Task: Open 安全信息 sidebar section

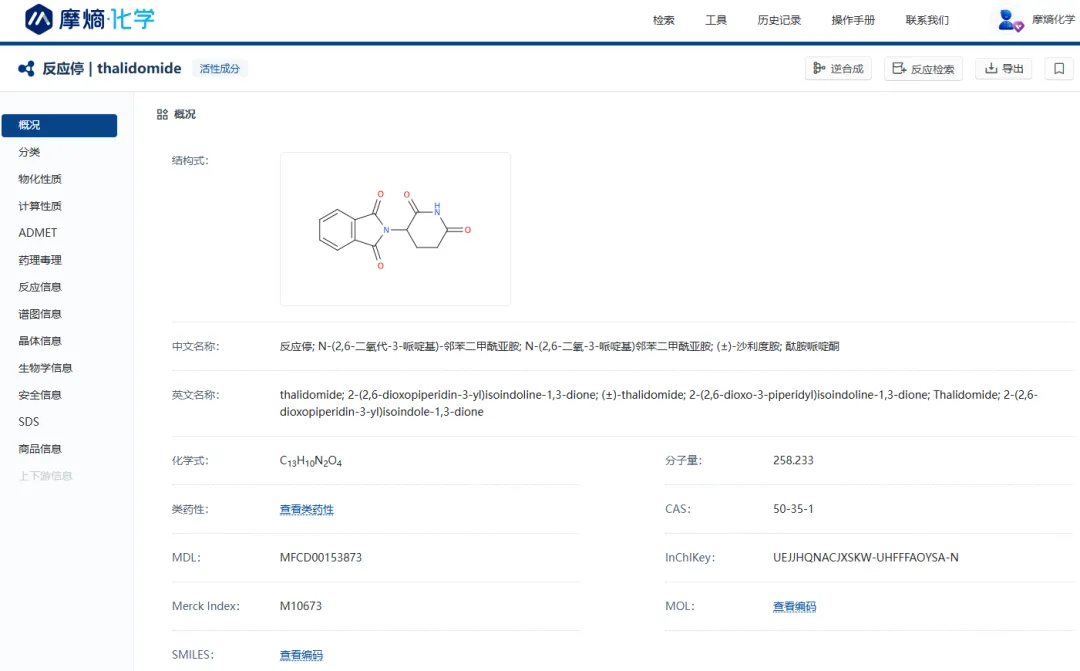Action: click(40, 395)
